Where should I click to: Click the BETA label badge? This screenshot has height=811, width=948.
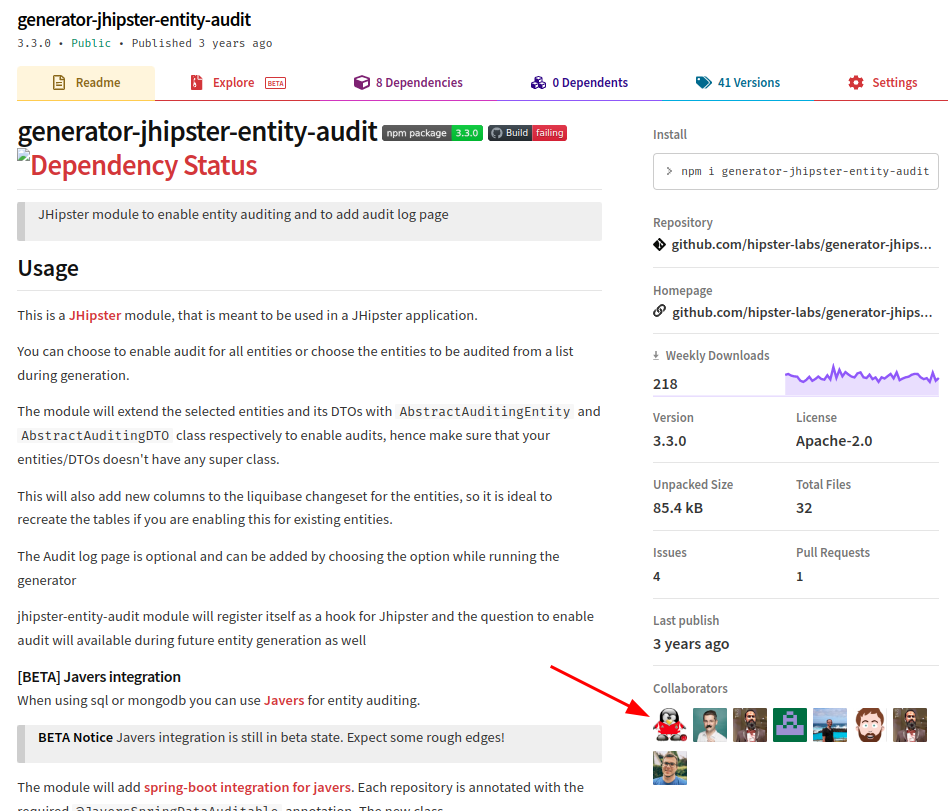pos(276,83)
